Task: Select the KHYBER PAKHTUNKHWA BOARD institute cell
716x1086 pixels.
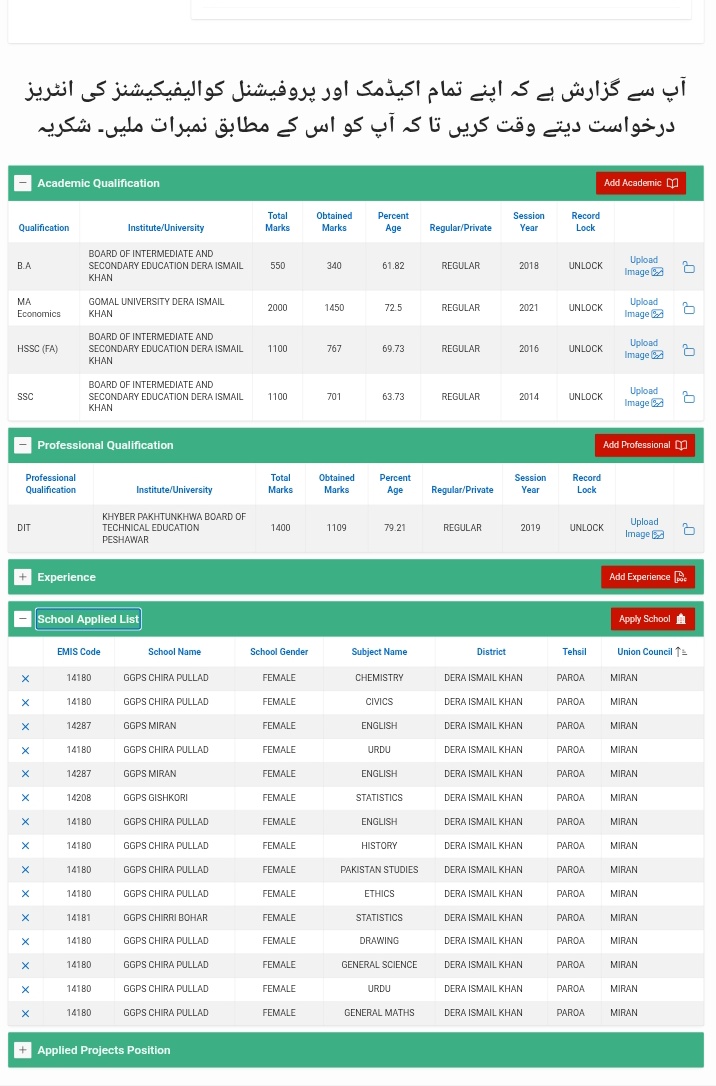Action: point(174,528)
